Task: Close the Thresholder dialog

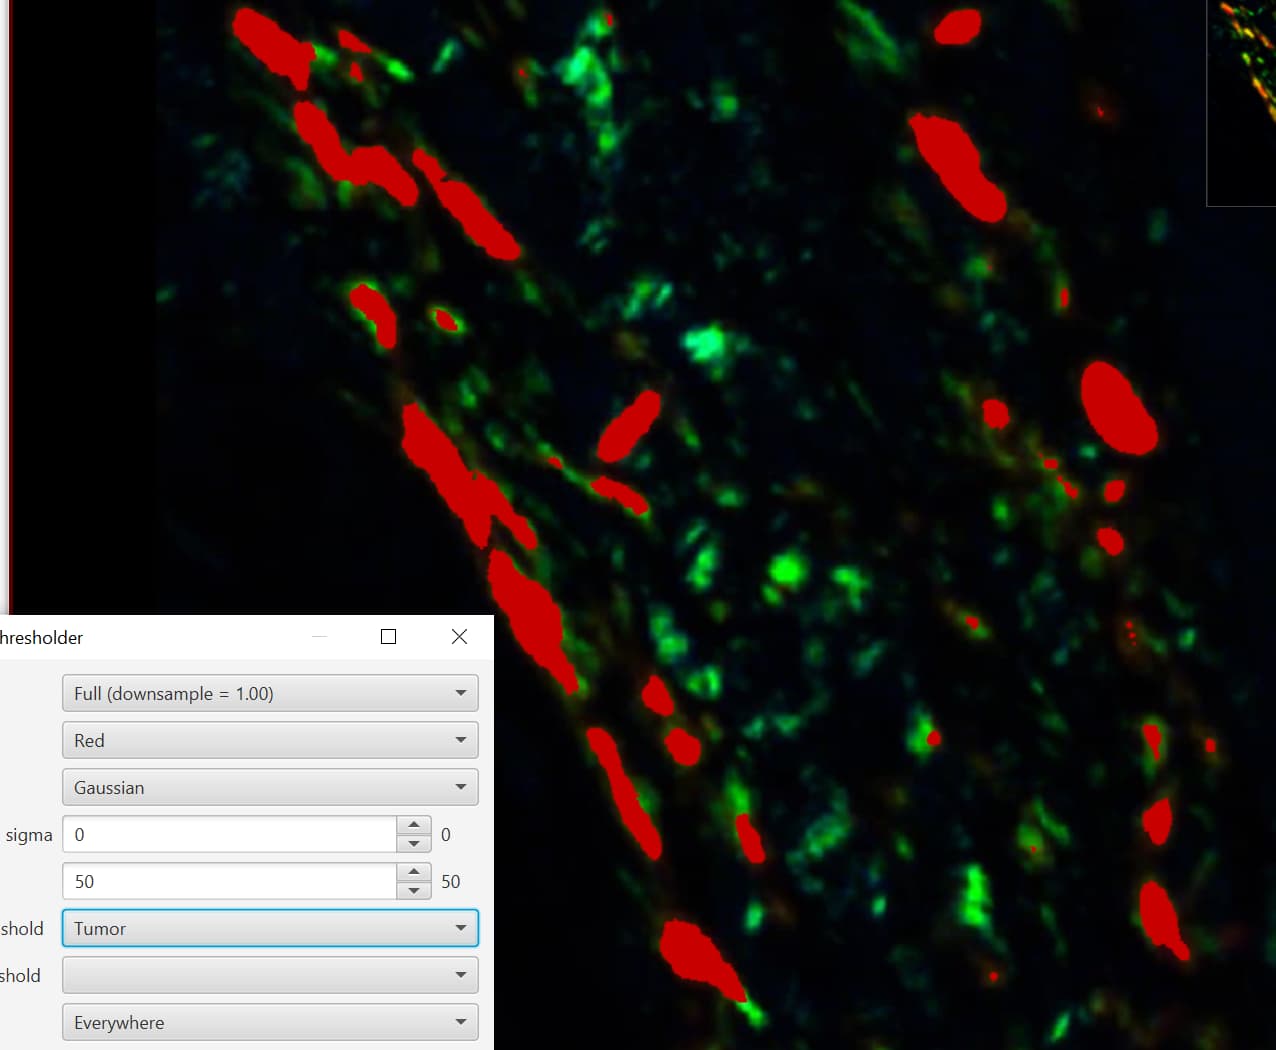Action: pos(458,636)
